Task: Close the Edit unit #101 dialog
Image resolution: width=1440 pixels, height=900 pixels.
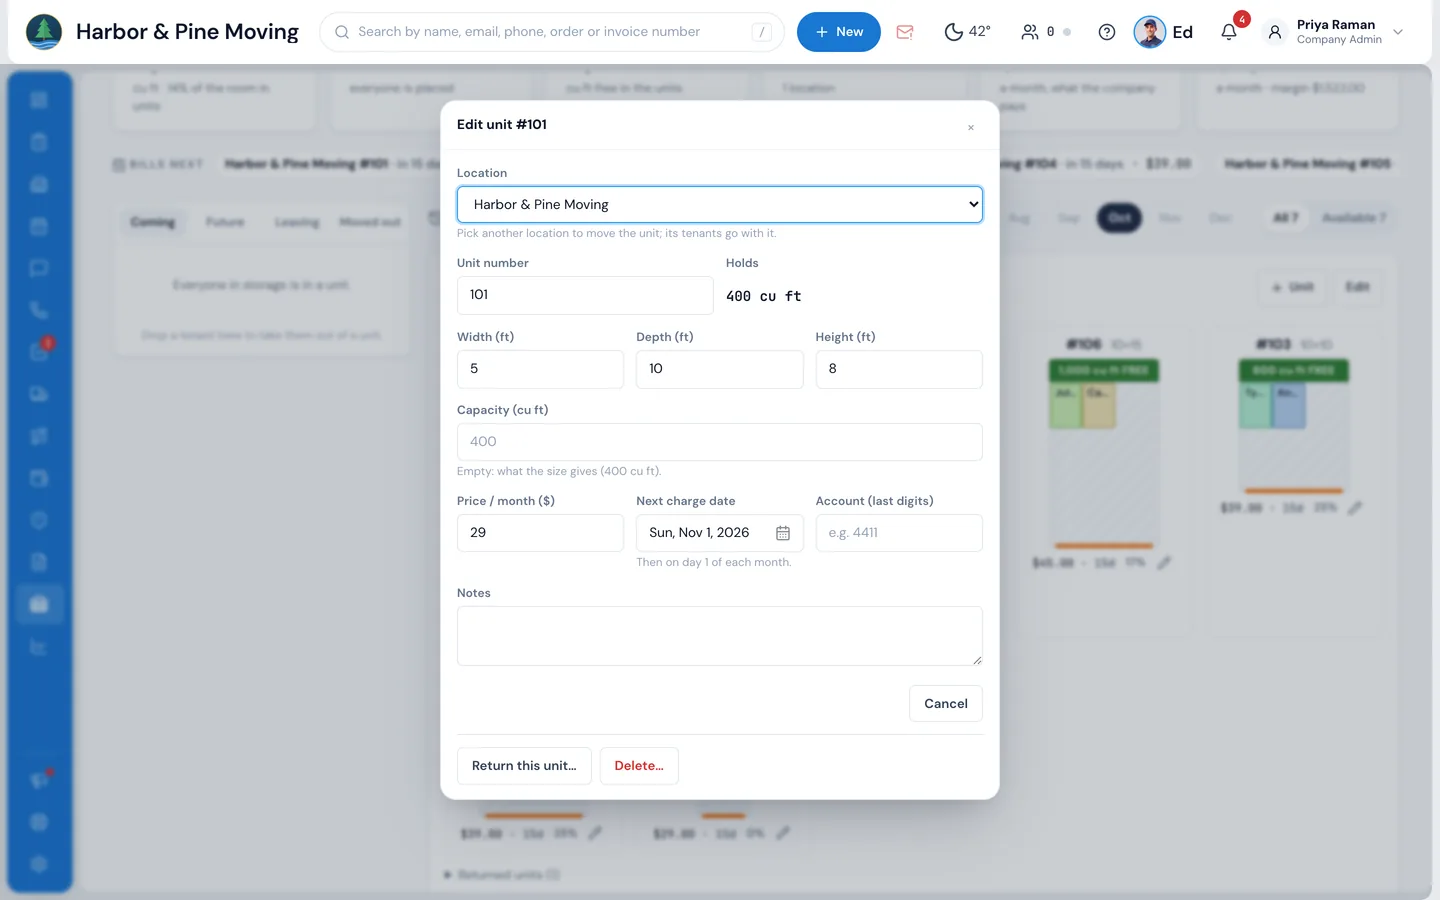Action: [x=971, y=128]
